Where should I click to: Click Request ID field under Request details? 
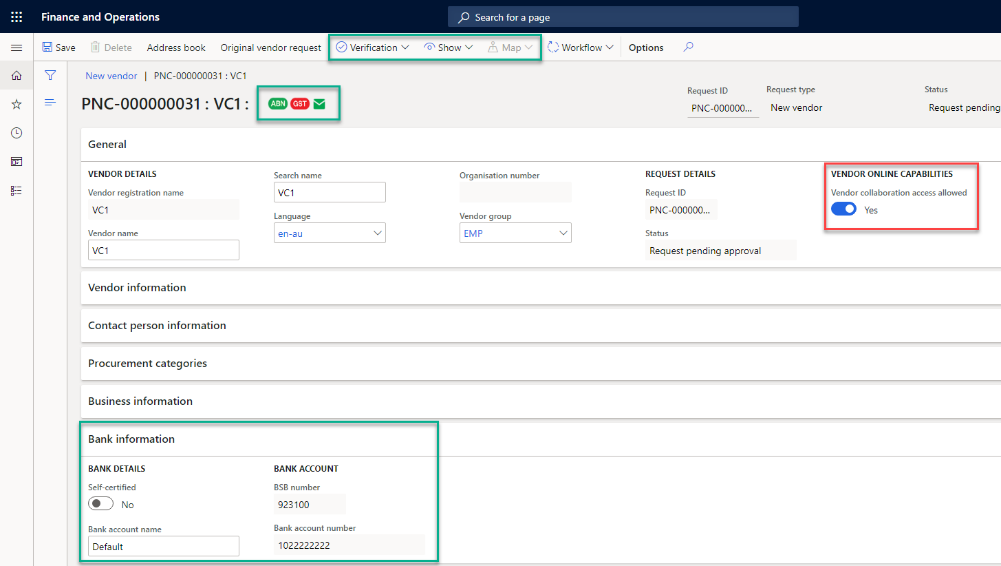point(681,209)
